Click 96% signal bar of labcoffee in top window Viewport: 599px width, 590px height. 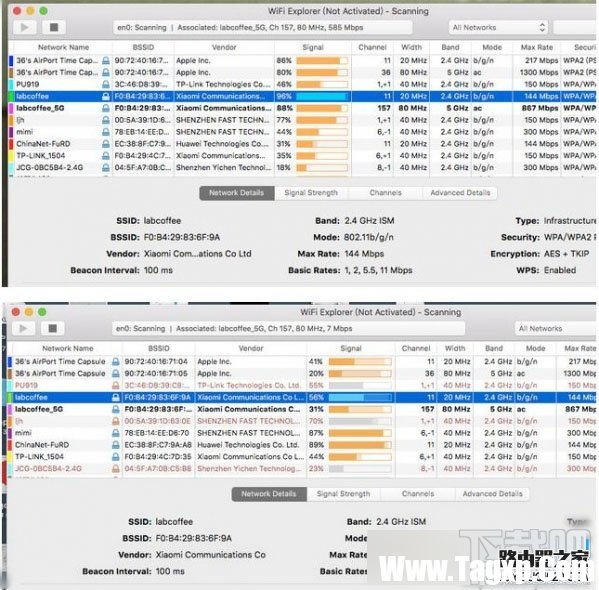click(322, 96)
